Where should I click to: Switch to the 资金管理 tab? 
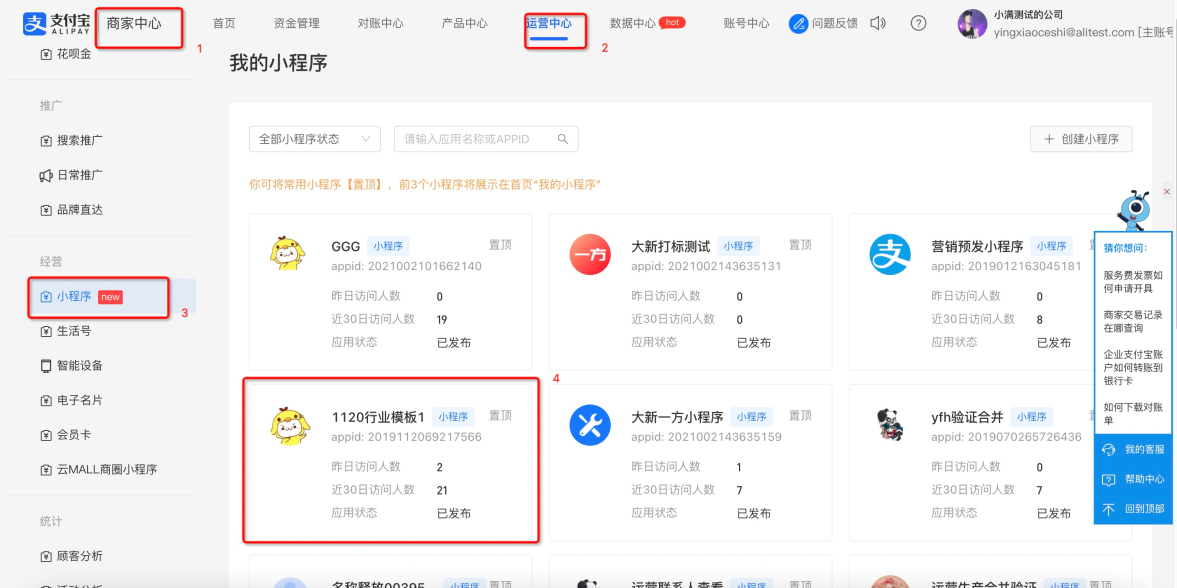pyautogui.click(x=297, y=23)
